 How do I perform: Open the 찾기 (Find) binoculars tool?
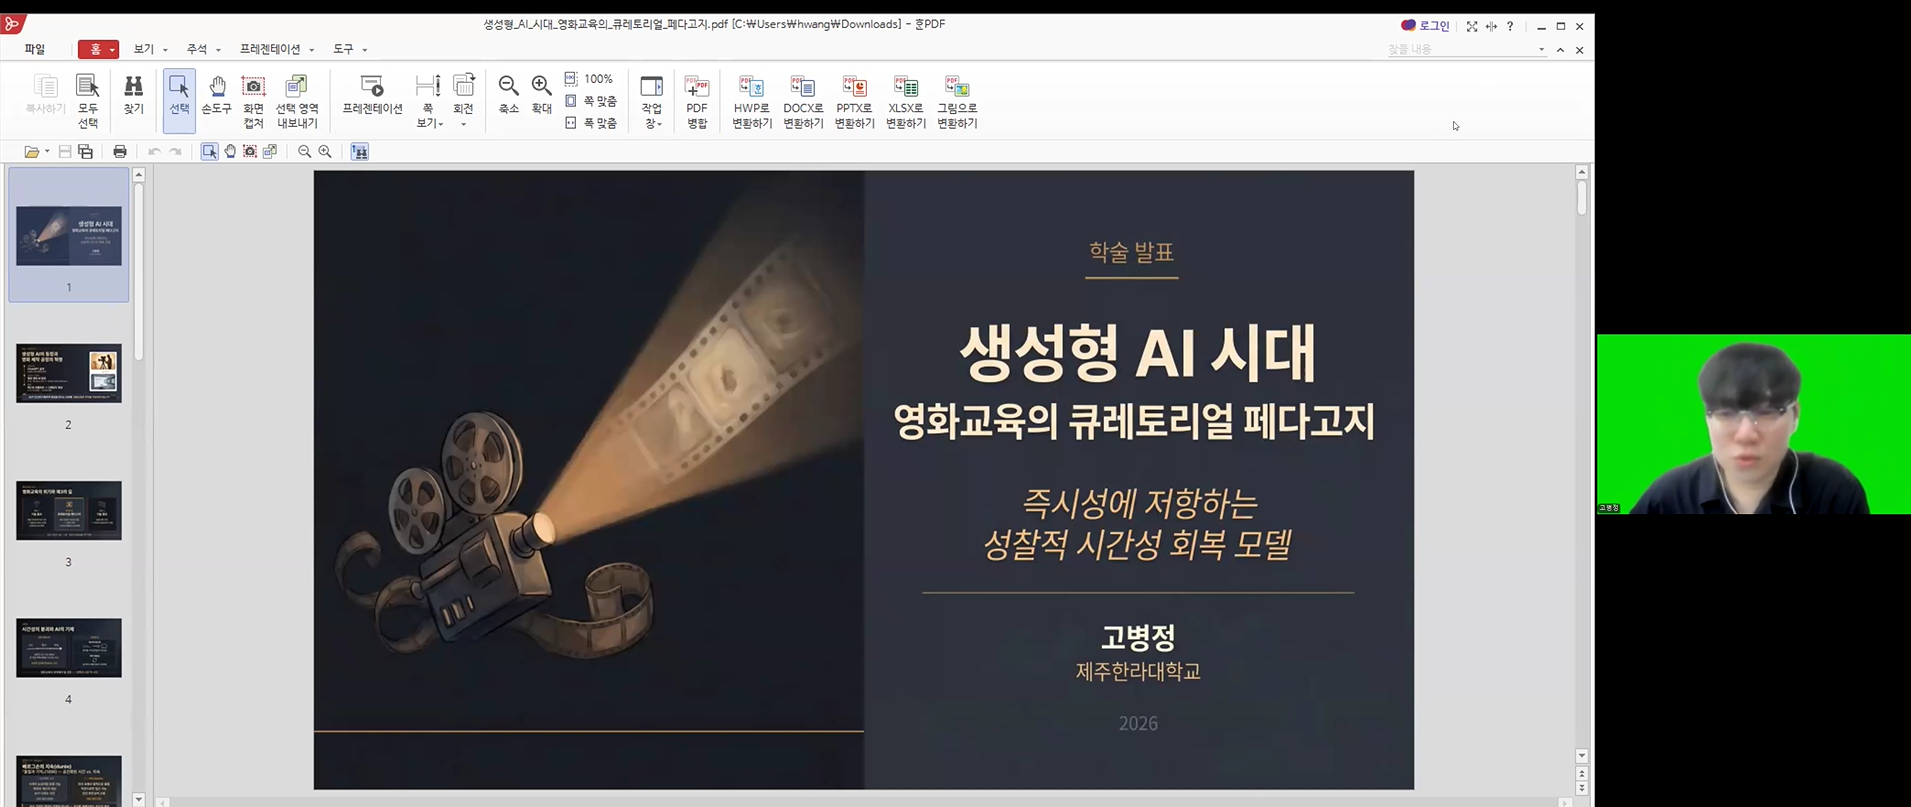(133, 94)
